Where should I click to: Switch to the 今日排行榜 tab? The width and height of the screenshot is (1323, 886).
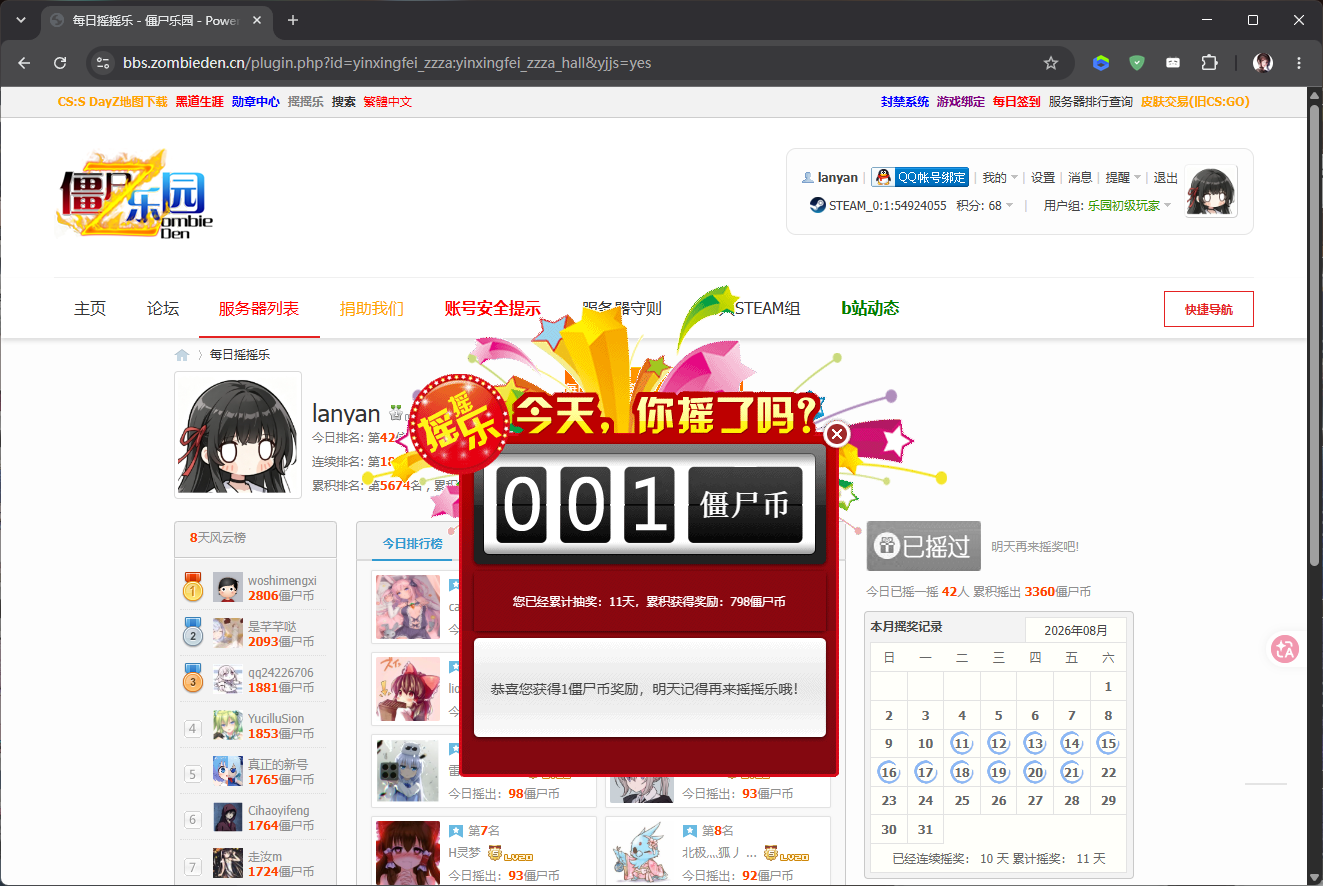[412, 543]
